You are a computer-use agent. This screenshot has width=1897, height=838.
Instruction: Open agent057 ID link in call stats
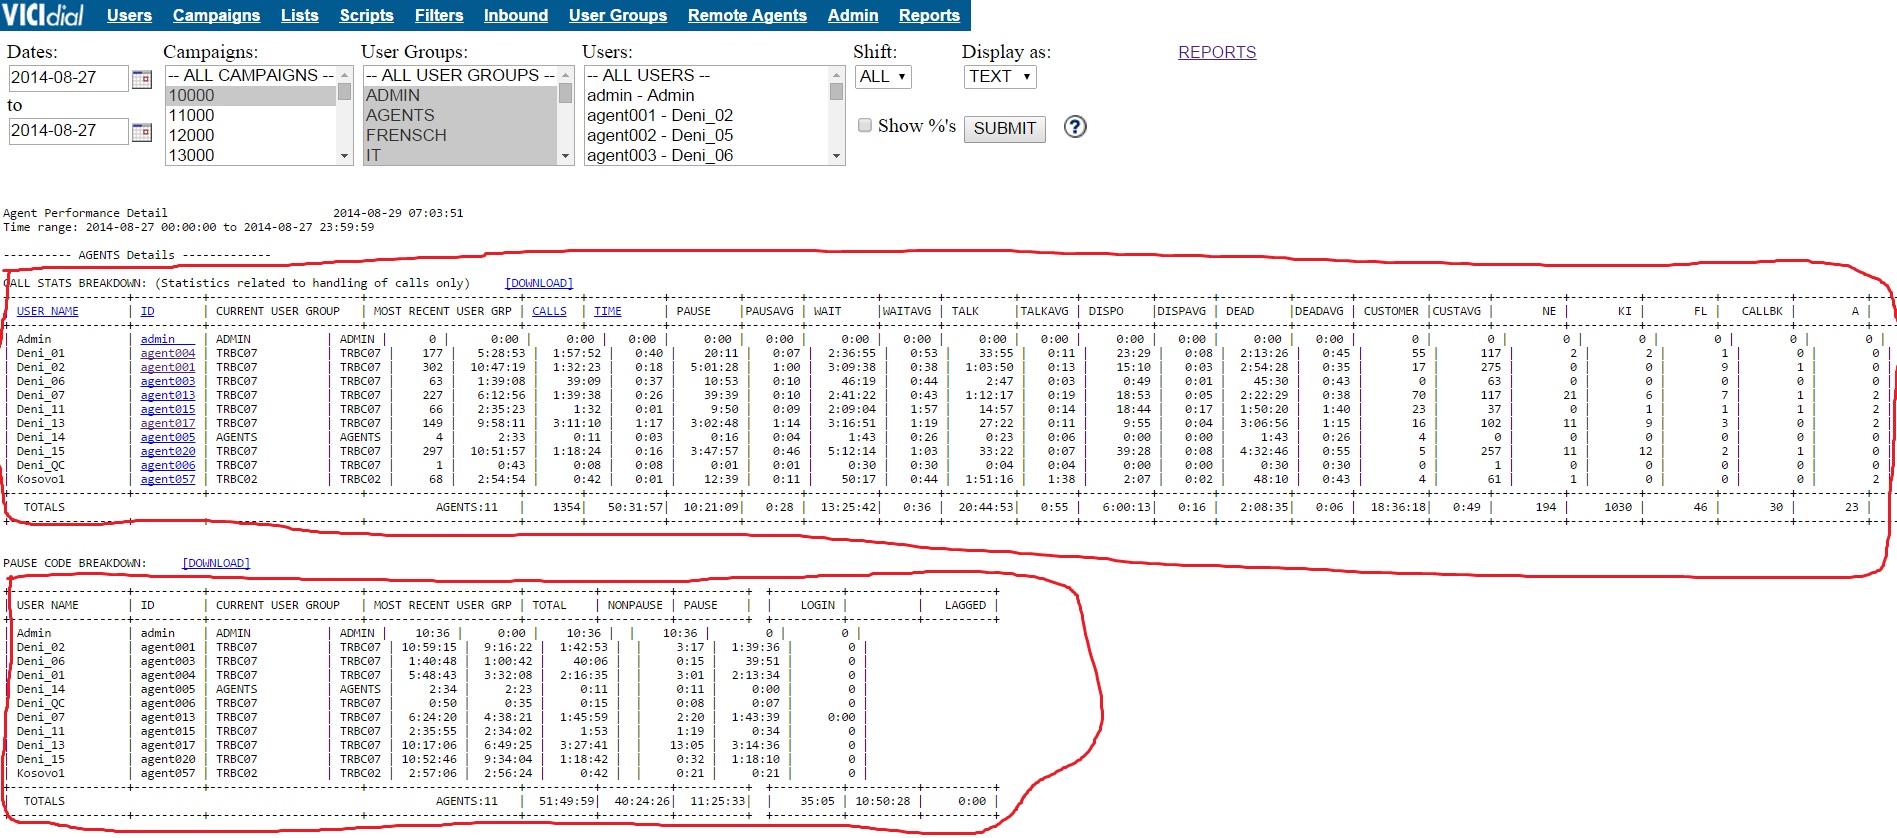coord(168,480)
